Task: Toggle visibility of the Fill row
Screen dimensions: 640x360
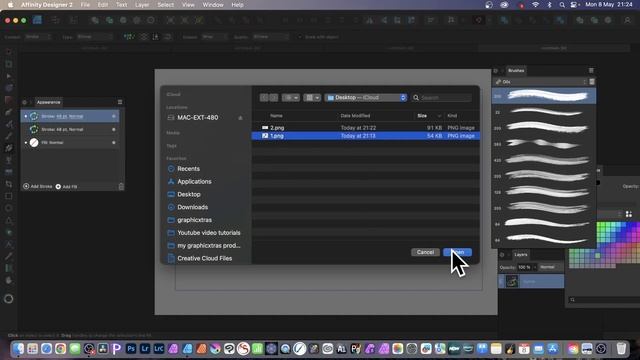Action: point(113,142)
